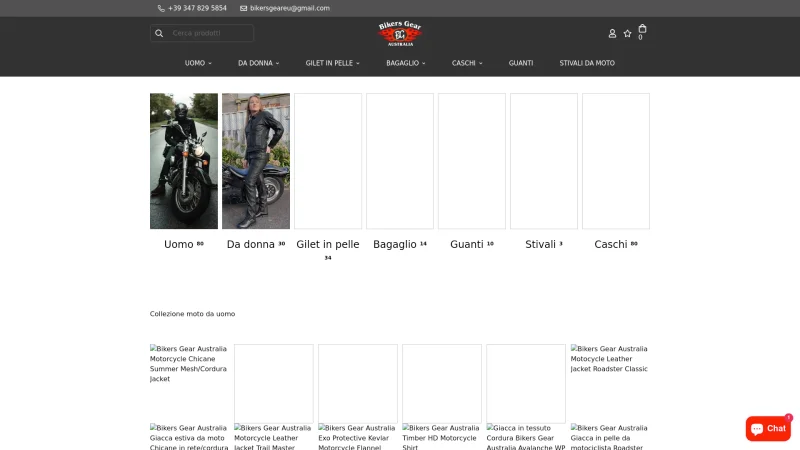Screen dimensions: 800x450
Task: Open Giacca estiva da moto Chicane product
Action: [x=189, y=437]
